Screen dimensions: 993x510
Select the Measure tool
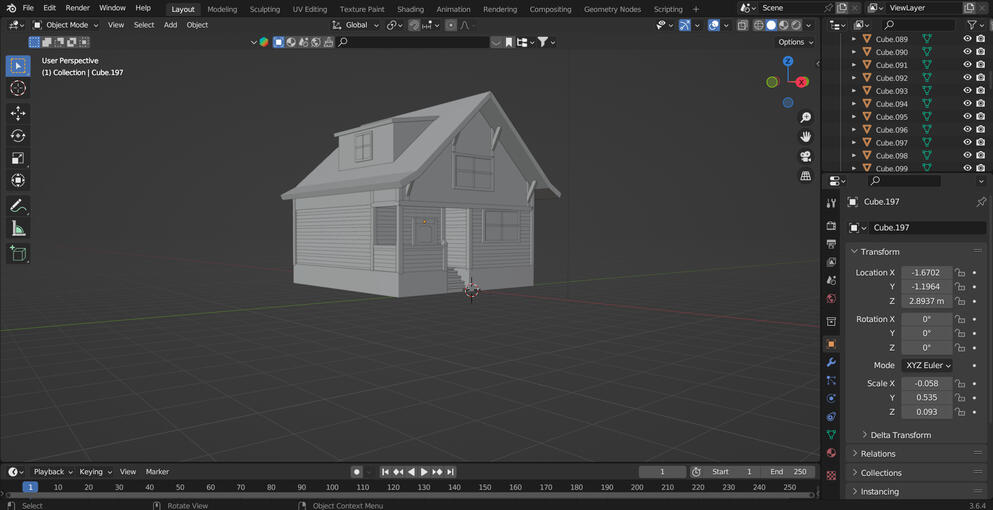coord(18,229)
